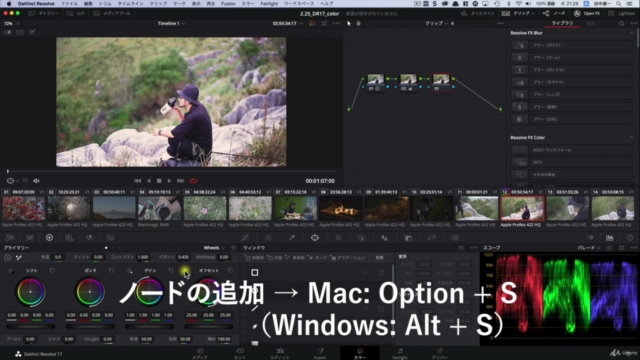Add a gradient window (グラデーション)

(348, 258)
